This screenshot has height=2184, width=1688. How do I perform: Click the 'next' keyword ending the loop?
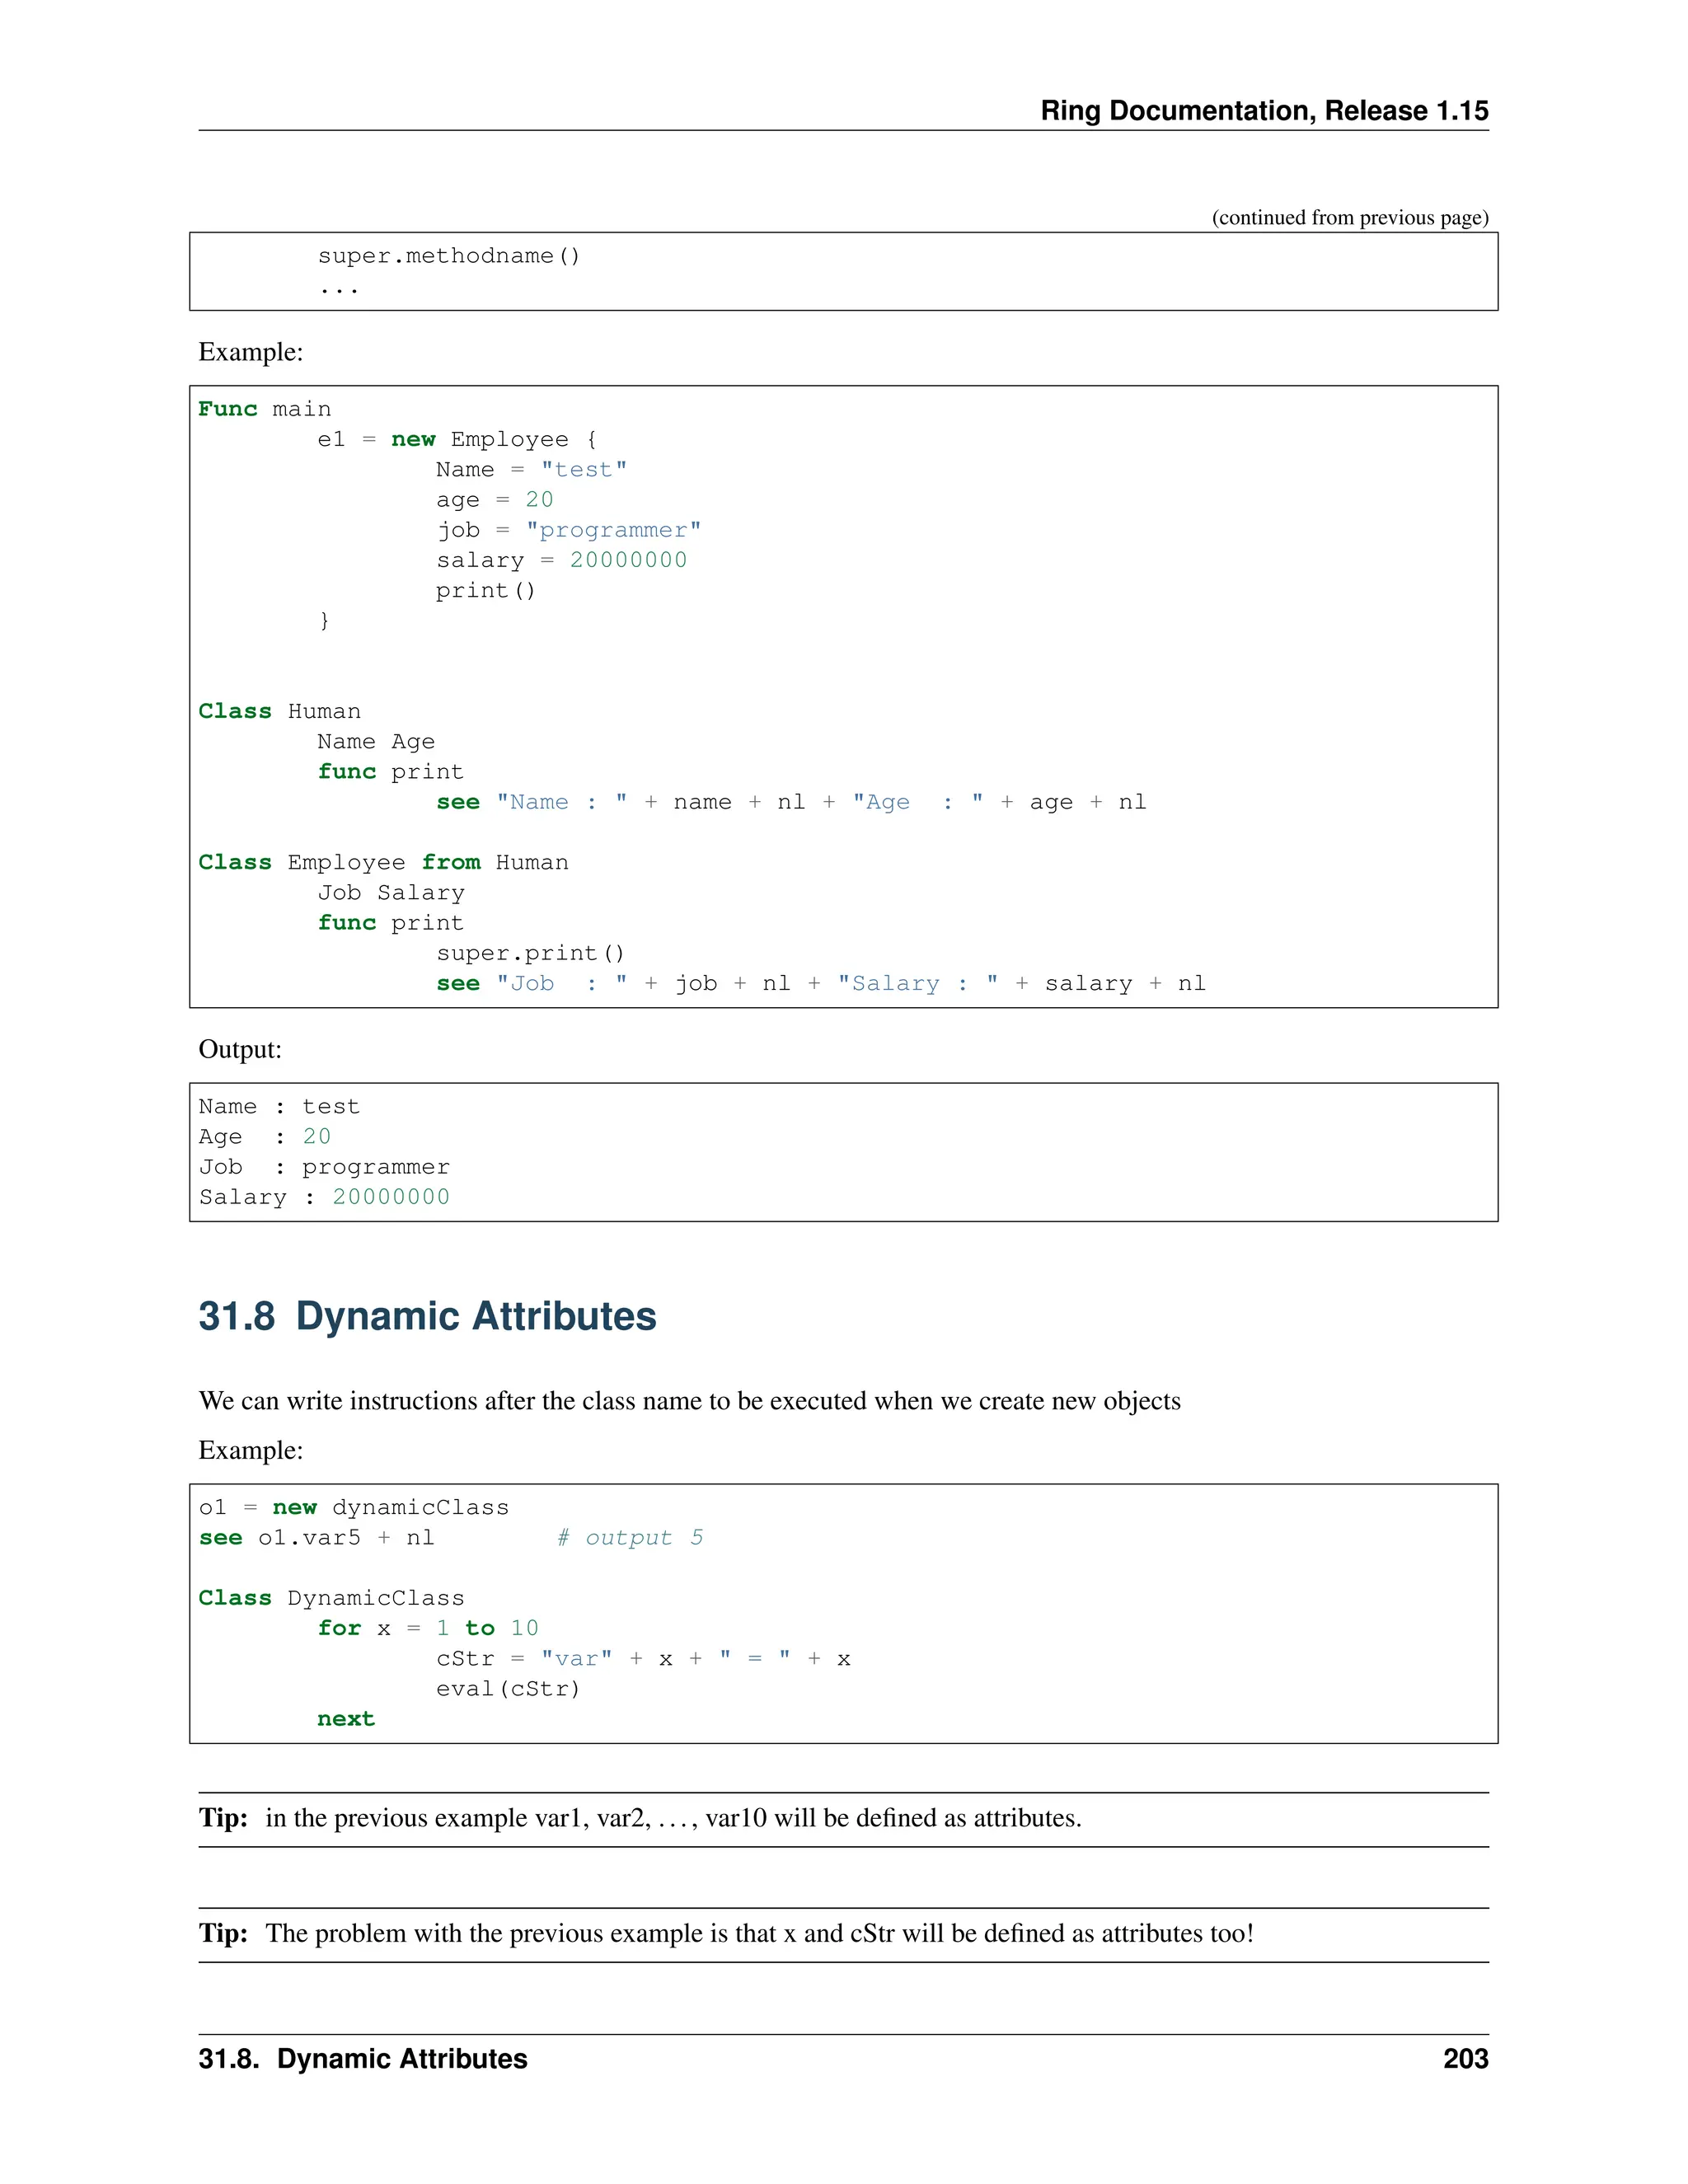(346, 1719)
